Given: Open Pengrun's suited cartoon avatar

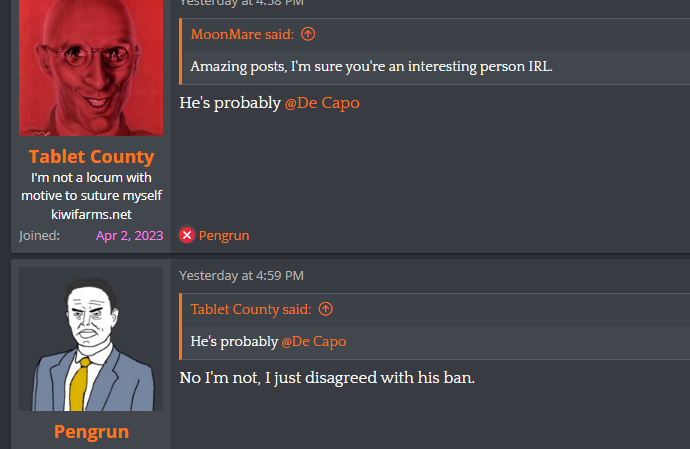Looking at the screenshot, I should 91,339.
